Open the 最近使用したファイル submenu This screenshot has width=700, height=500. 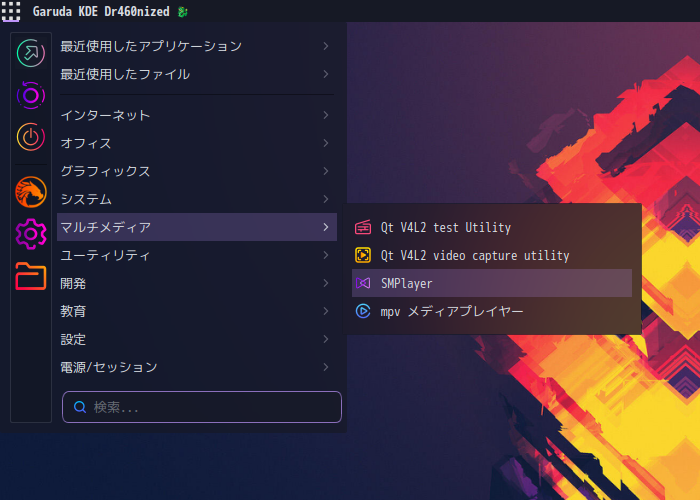197,74
